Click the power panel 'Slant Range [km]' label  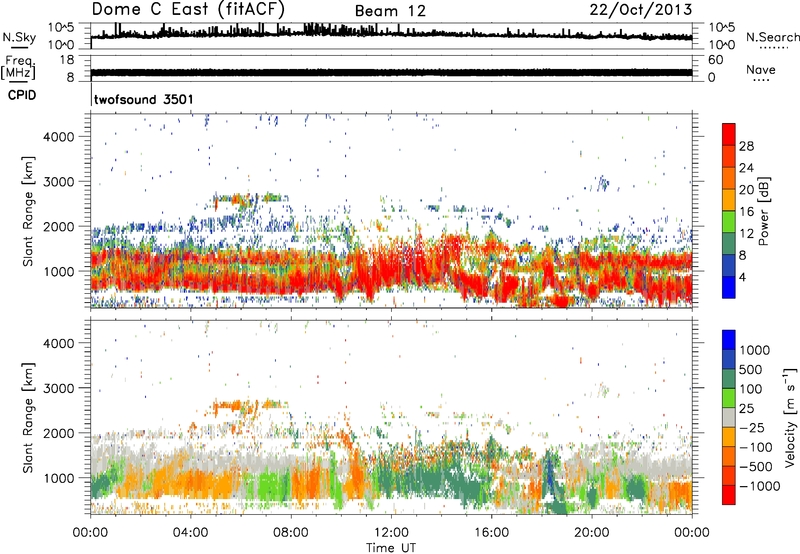click(x=28, y=211)
